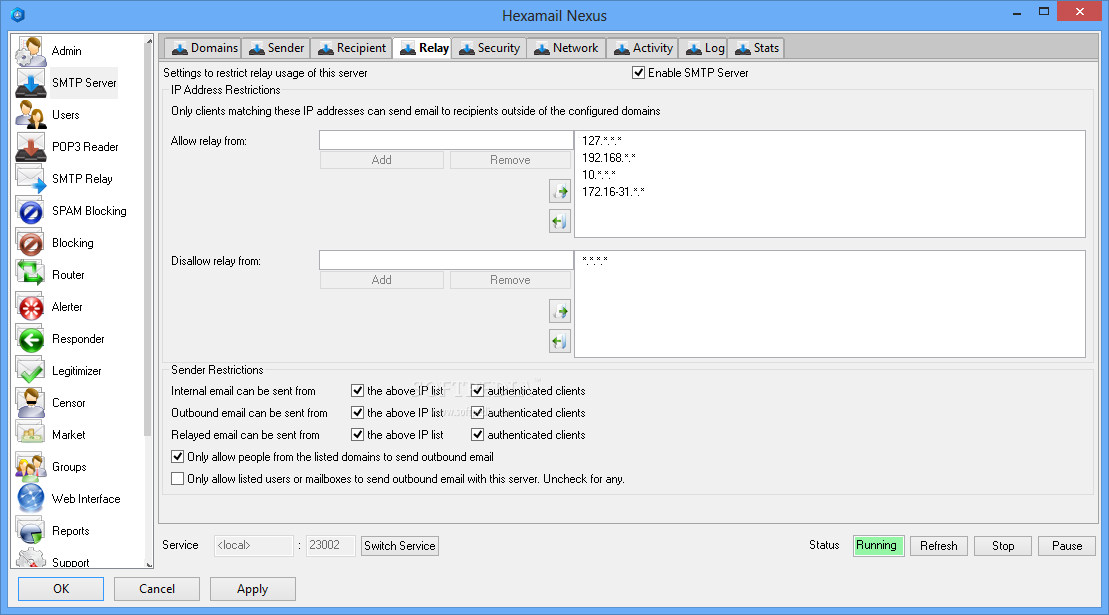Click the Refresh status button
This screenshot has width=1109, height=615.
(x=939, y=546)
